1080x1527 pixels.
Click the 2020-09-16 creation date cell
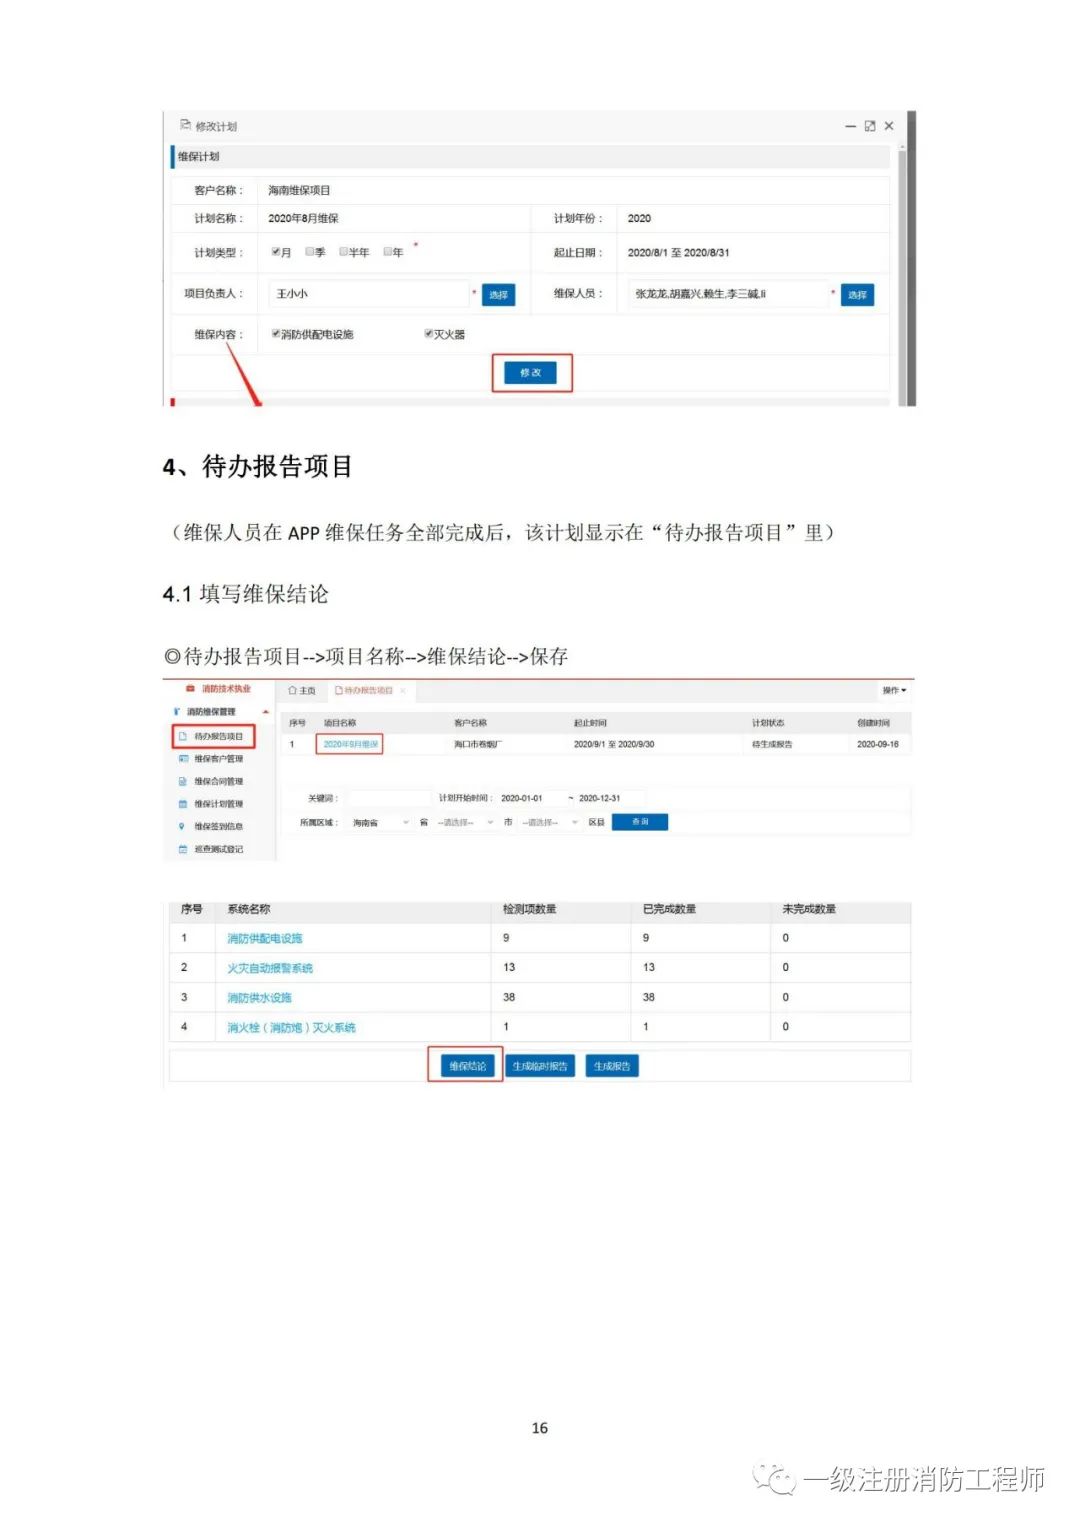click(878, 744)
